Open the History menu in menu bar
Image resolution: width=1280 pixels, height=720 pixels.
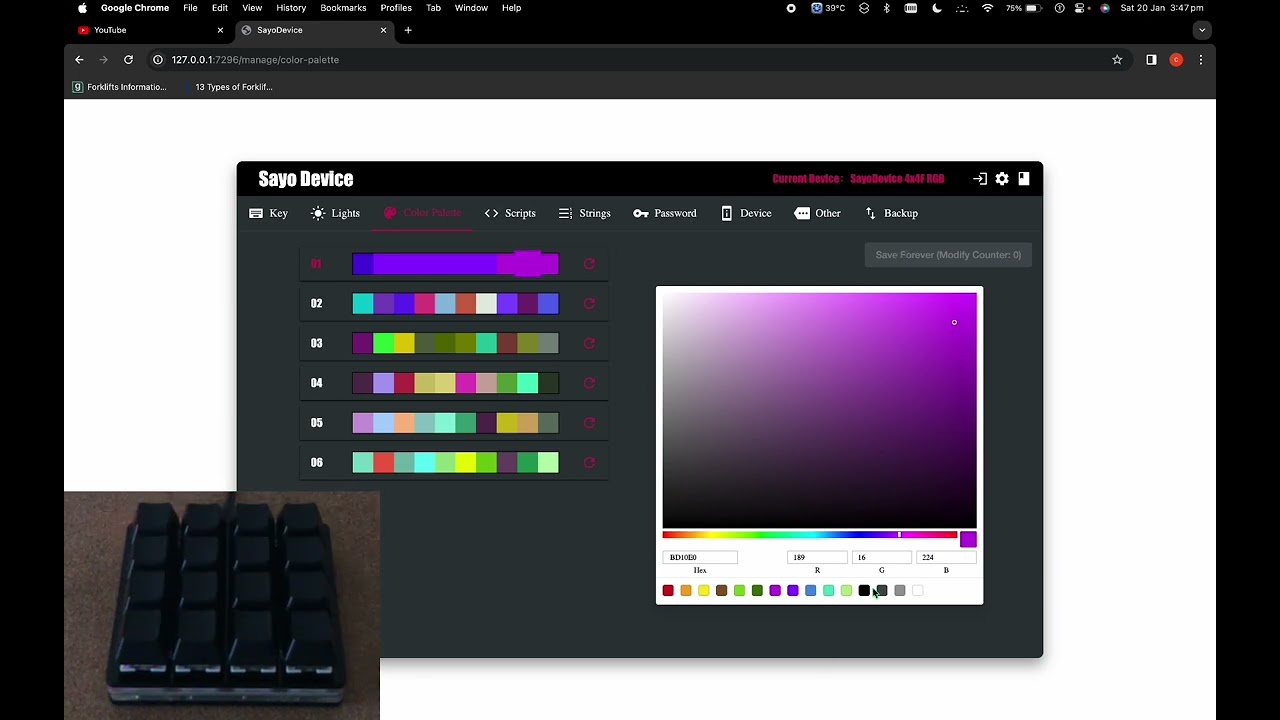coord(291,8)
